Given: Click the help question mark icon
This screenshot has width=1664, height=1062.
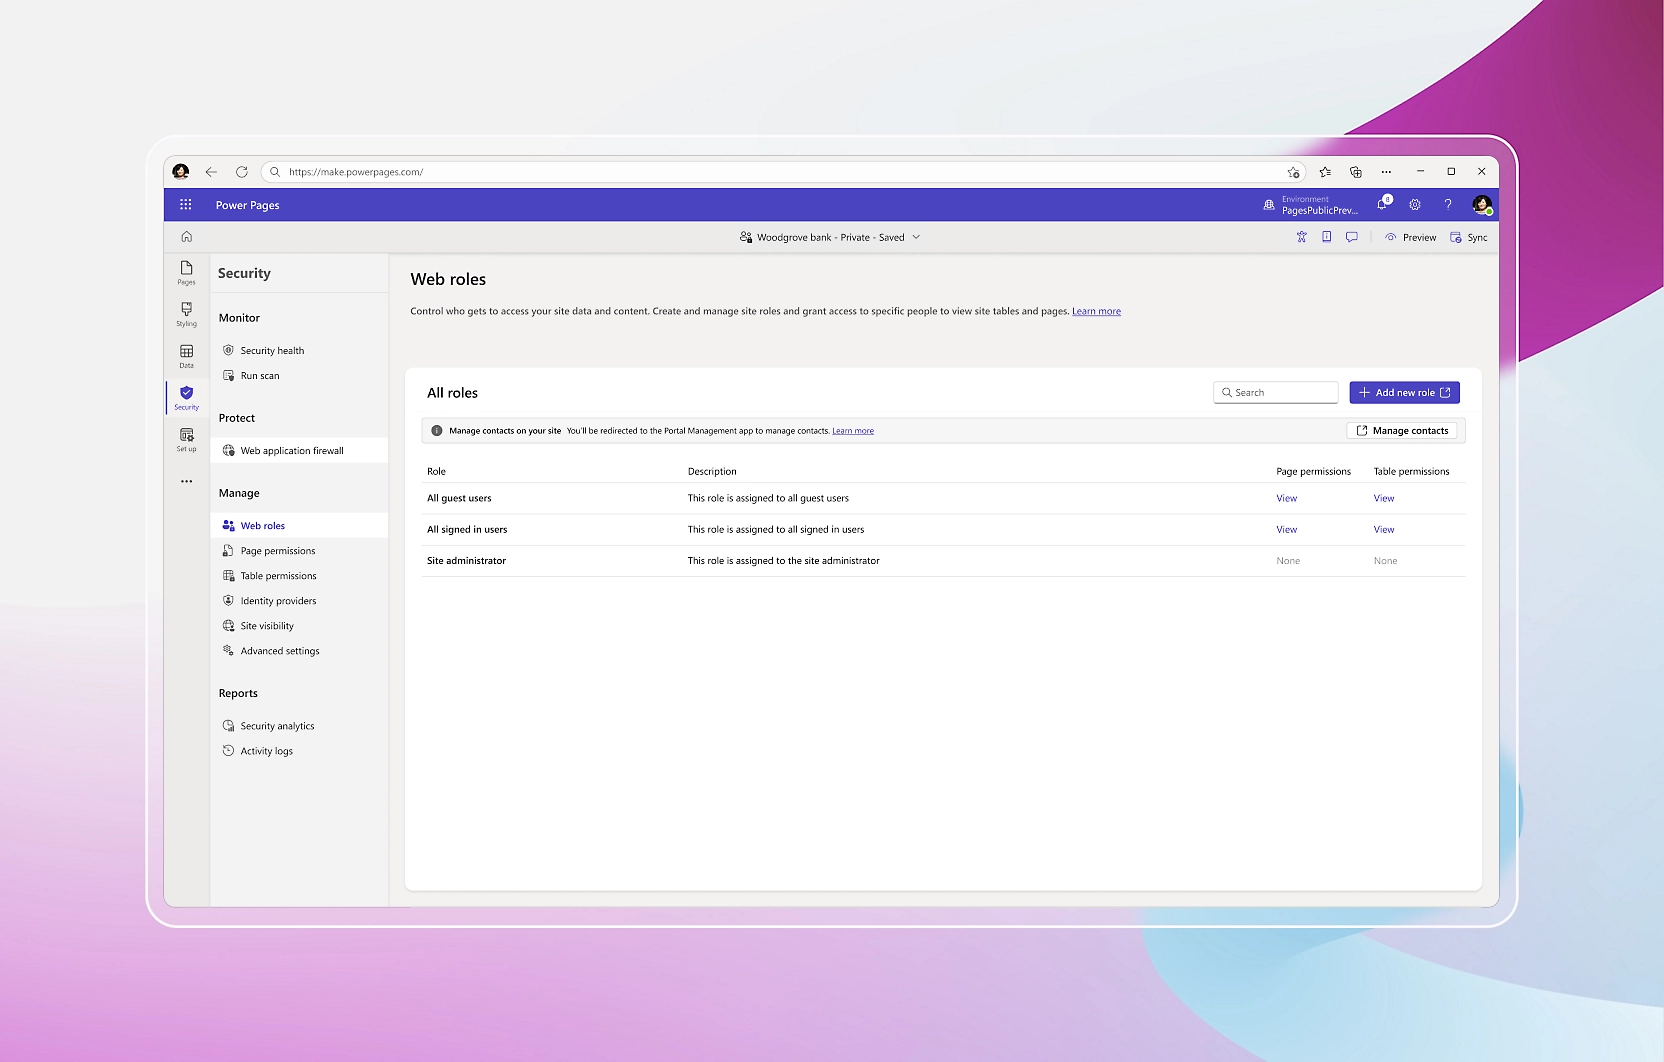Looking at the screenshot, I should coord(1447,205).
